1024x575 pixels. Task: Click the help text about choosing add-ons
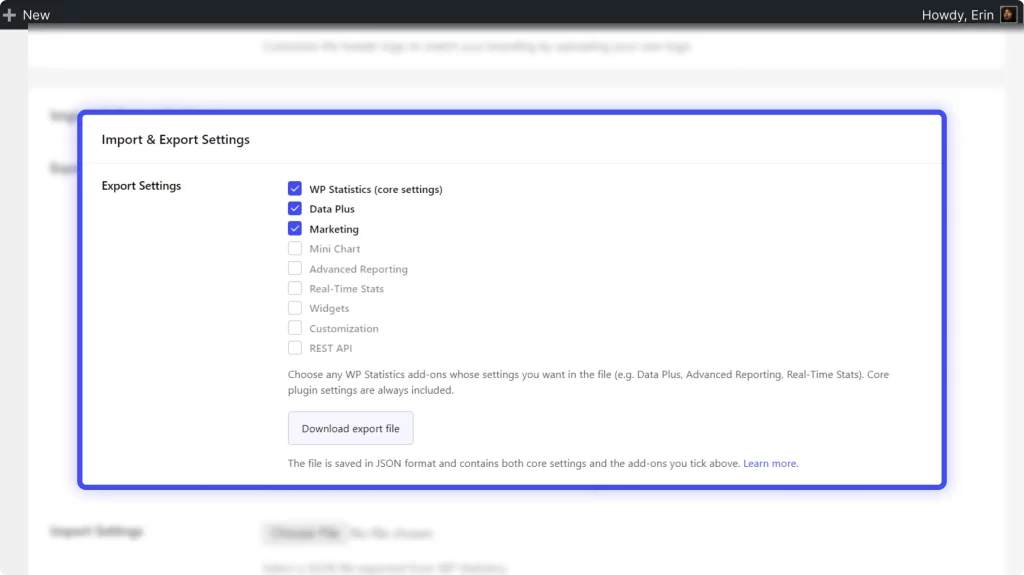(x=588, y=382)
